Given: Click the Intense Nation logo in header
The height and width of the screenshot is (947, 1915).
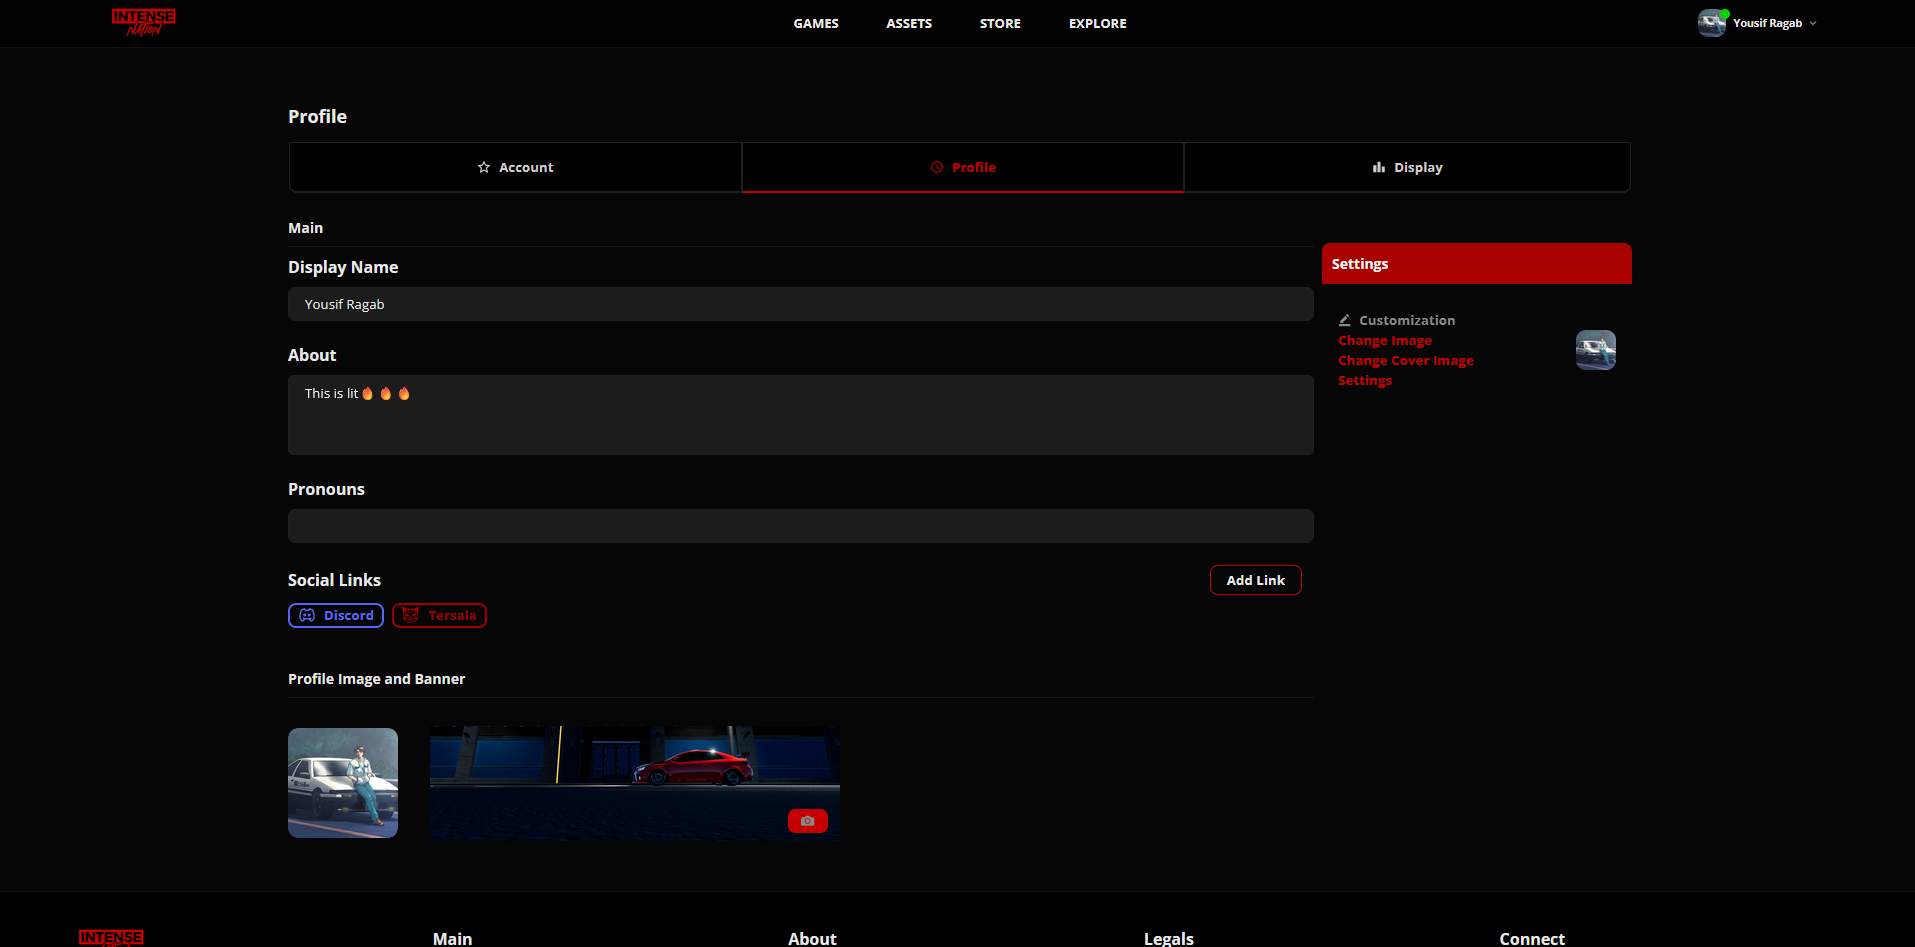Looking at the screenshot, I should (143, 22).
